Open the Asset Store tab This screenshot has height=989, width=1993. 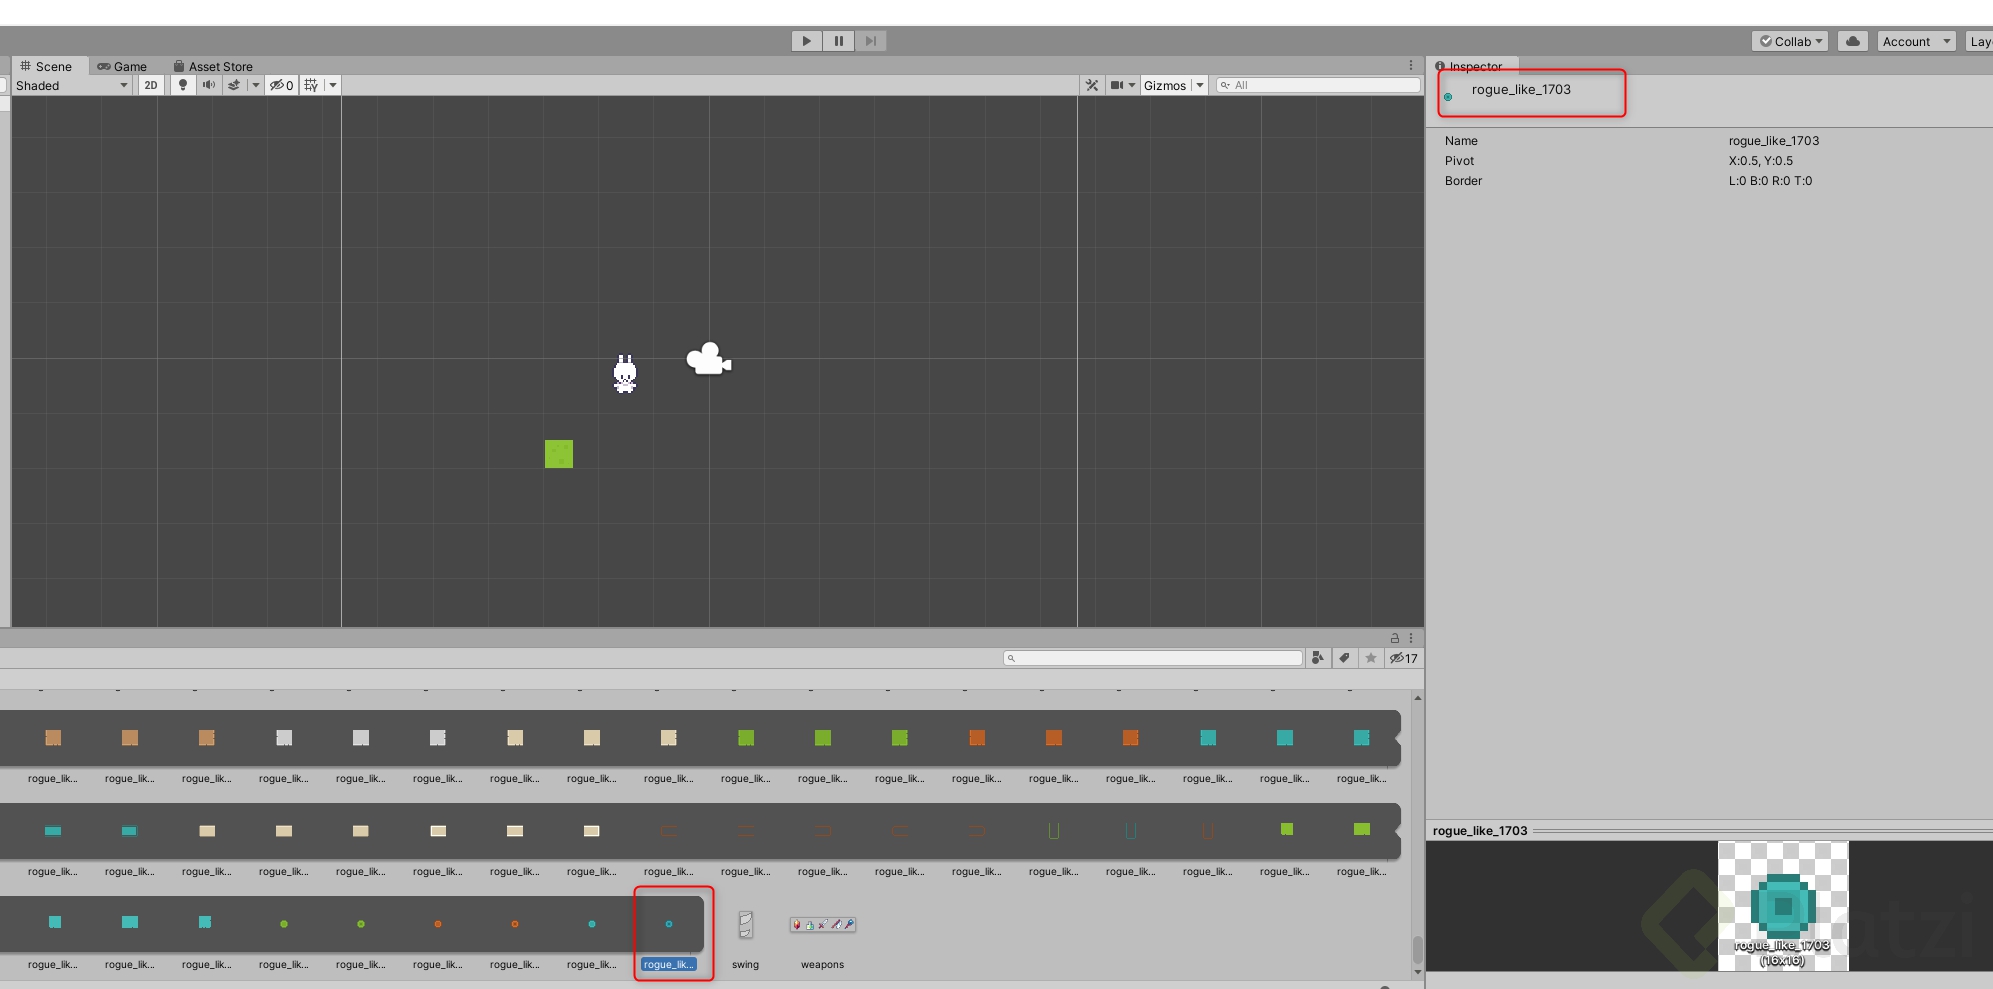(213, 66)
